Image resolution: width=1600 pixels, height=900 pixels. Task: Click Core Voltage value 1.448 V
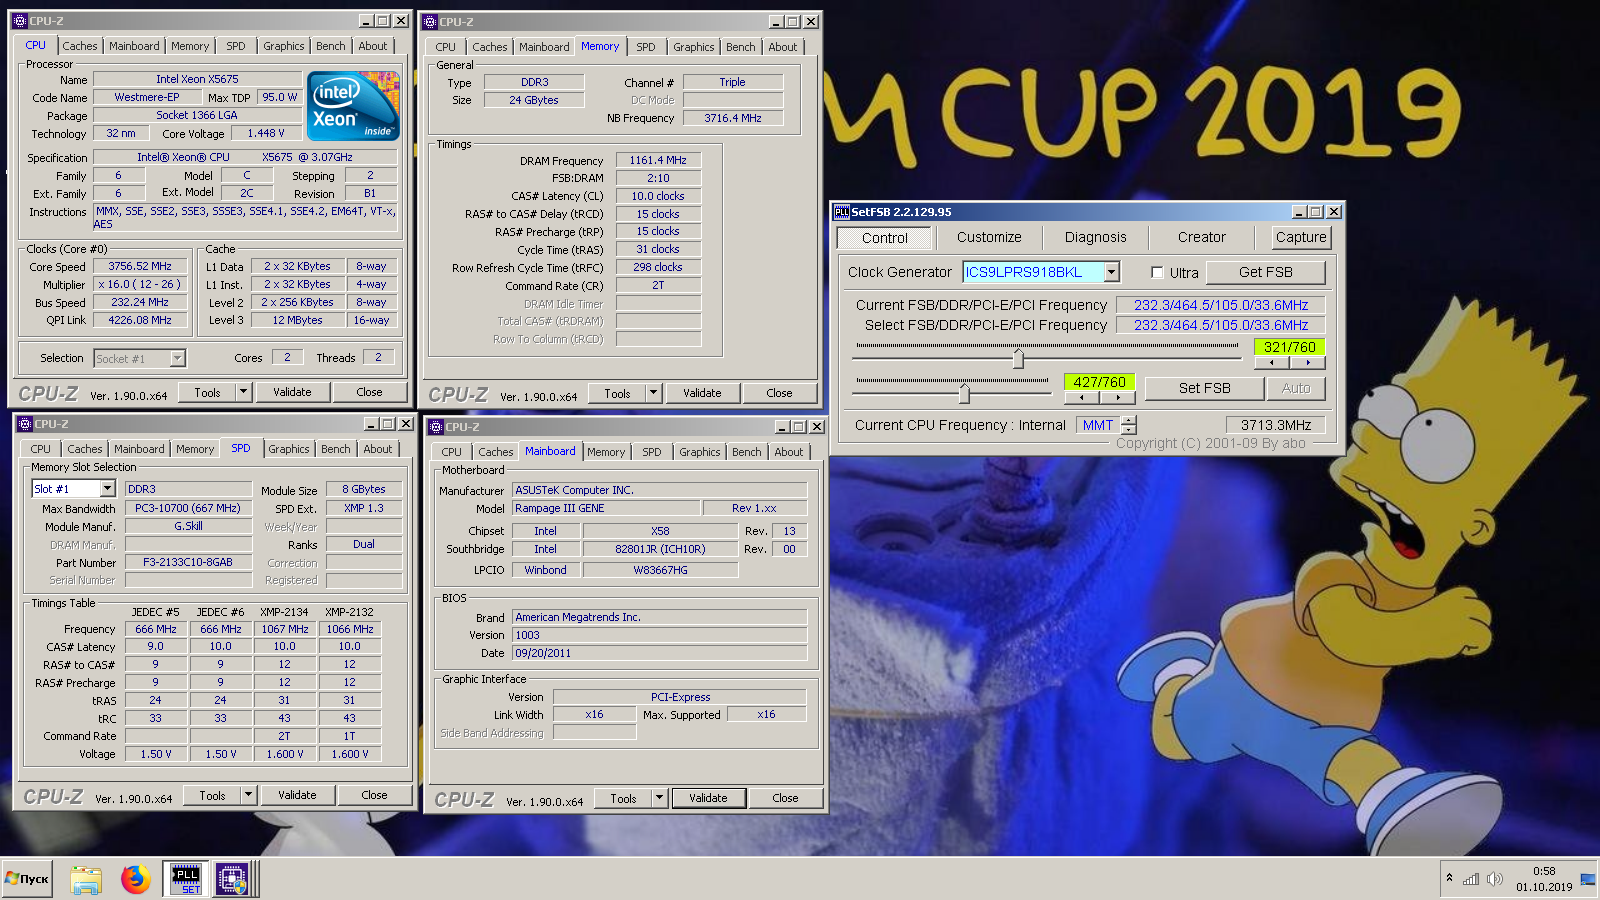(x=265, y=133)
